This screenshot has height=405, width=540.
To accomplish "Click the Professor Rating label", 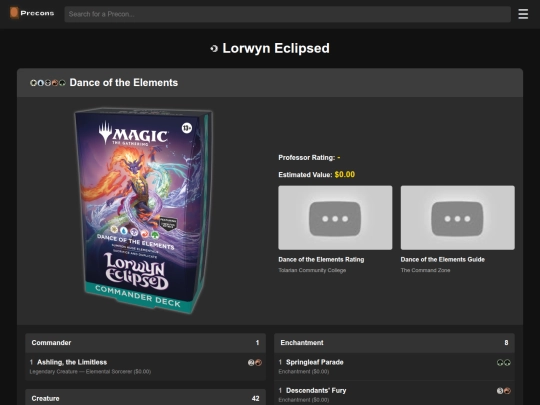I will pyautogui.click(x=307, y=158).
